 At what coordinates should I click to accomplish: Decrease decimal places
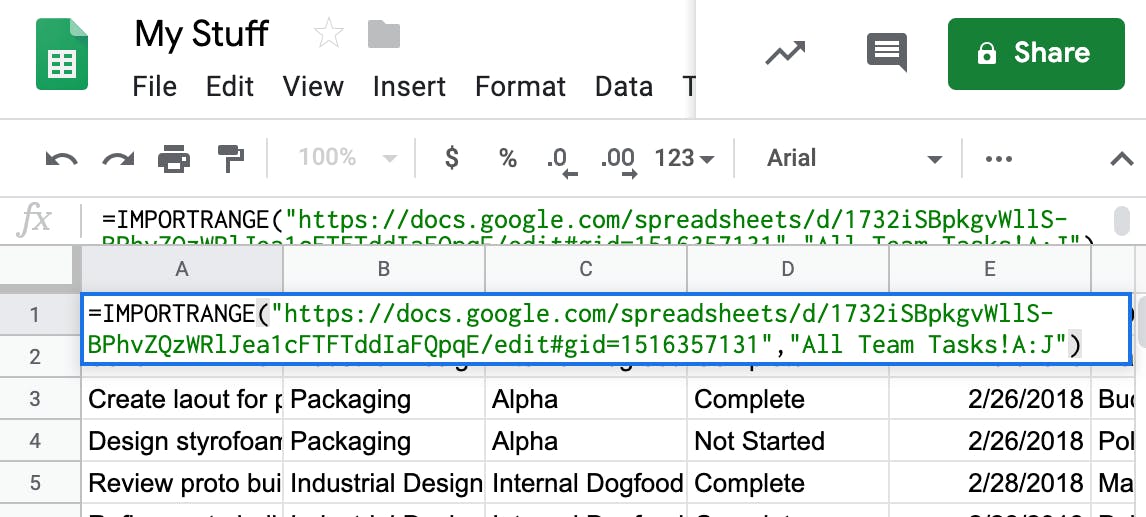(x=560, y=159)
